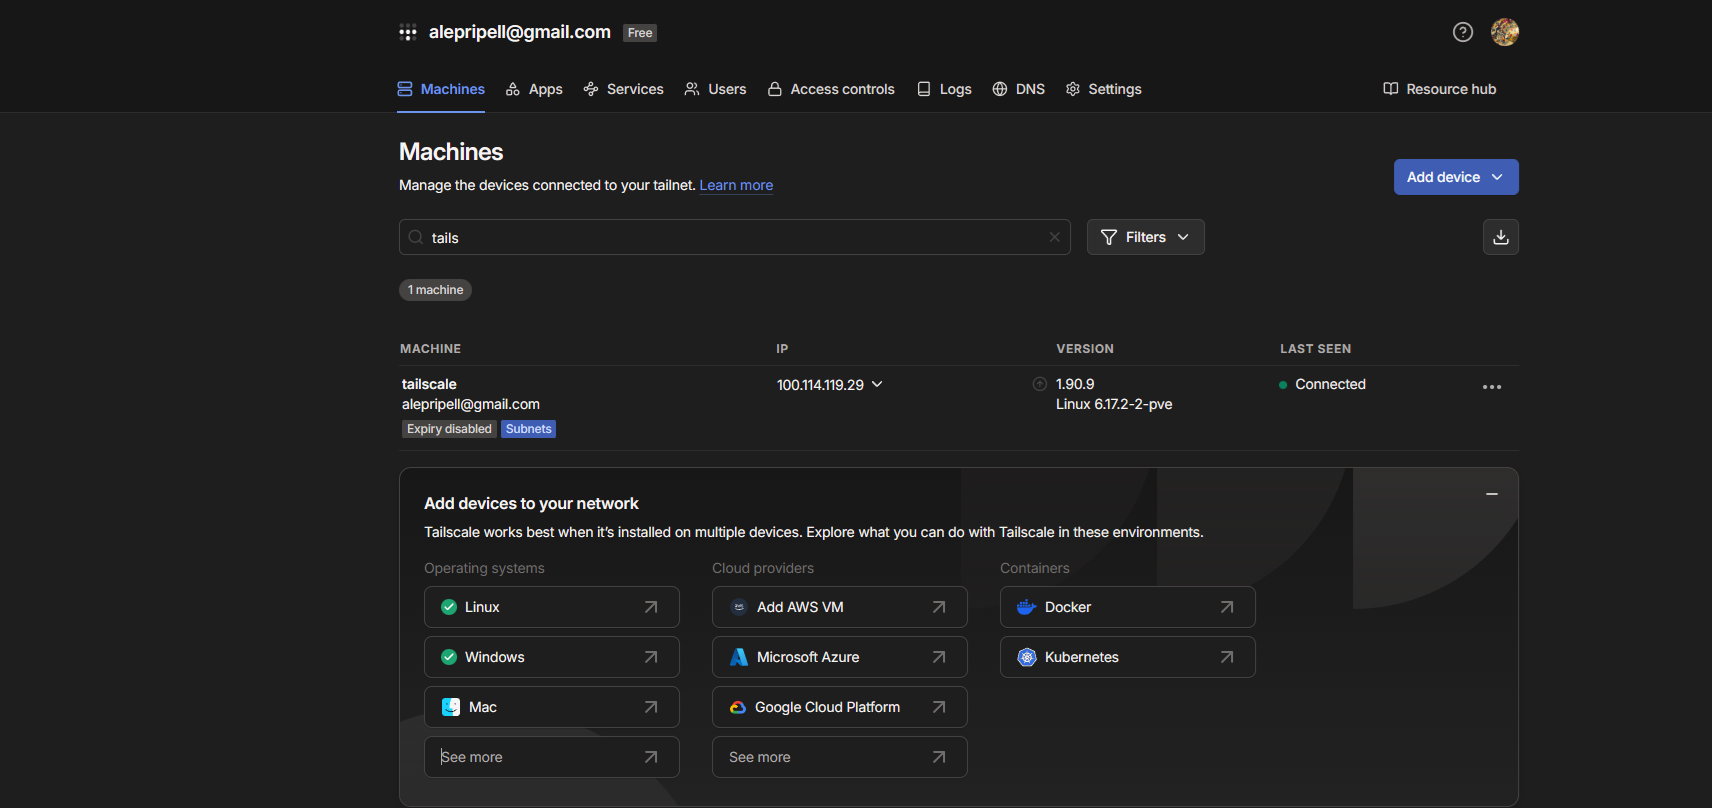Image resolution: width=1712 pixels, height=808 pixels.
Task: Click the Tailscale logo dots icon
Action: [x=407, y=32]
